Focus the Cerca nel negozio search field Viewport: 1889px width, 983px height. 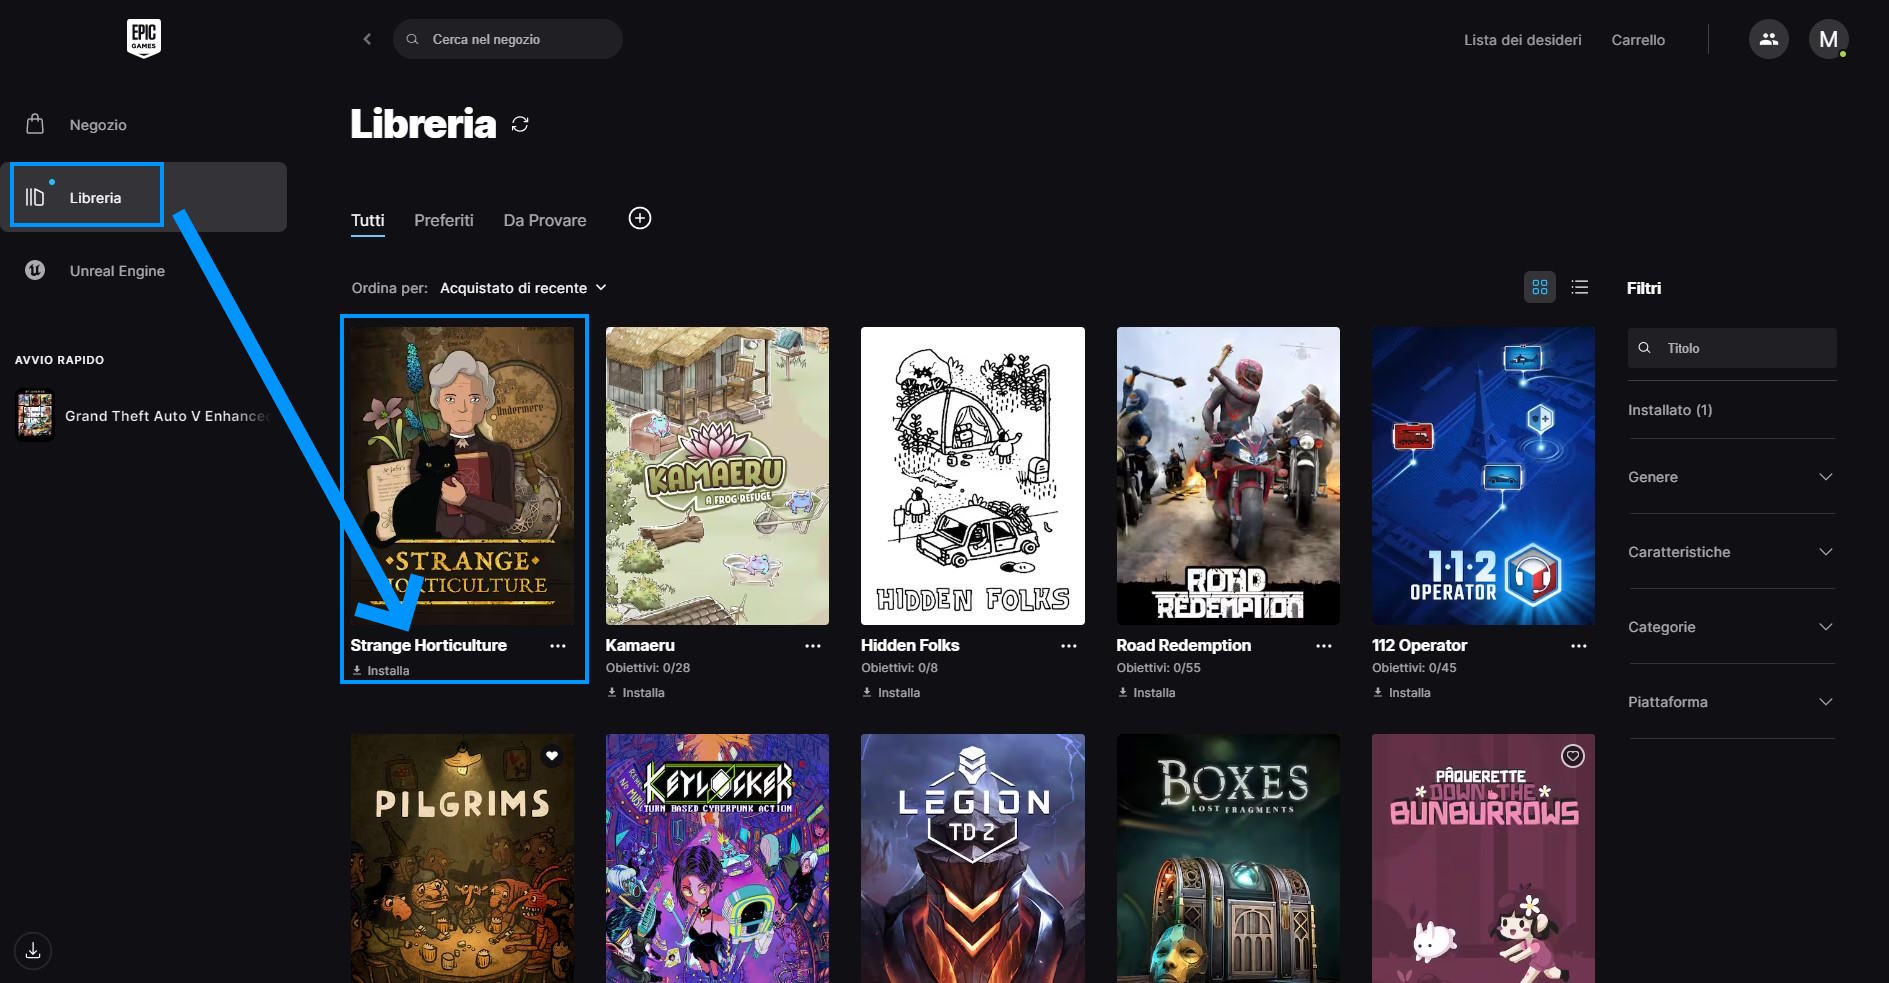(508, 39)
